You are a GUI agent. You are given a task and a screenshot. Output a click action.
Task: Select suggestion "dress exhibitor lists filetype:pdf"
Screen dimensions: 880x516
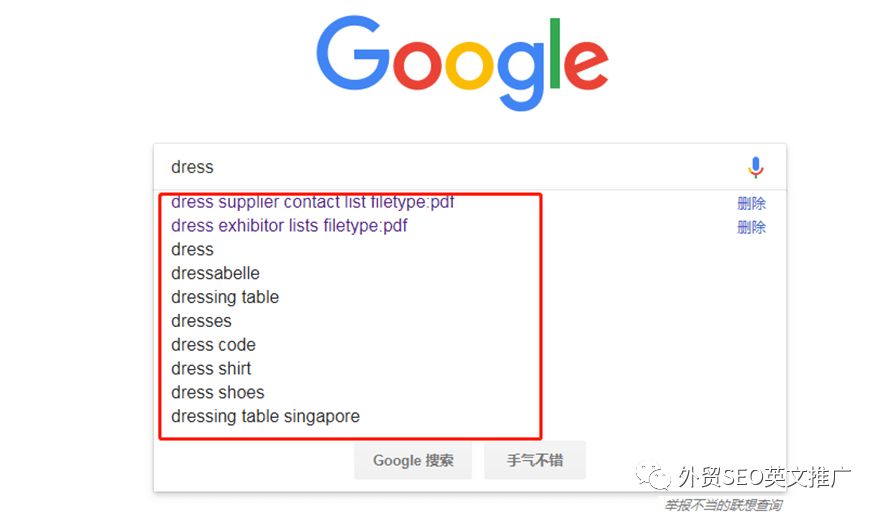(289, 226)
